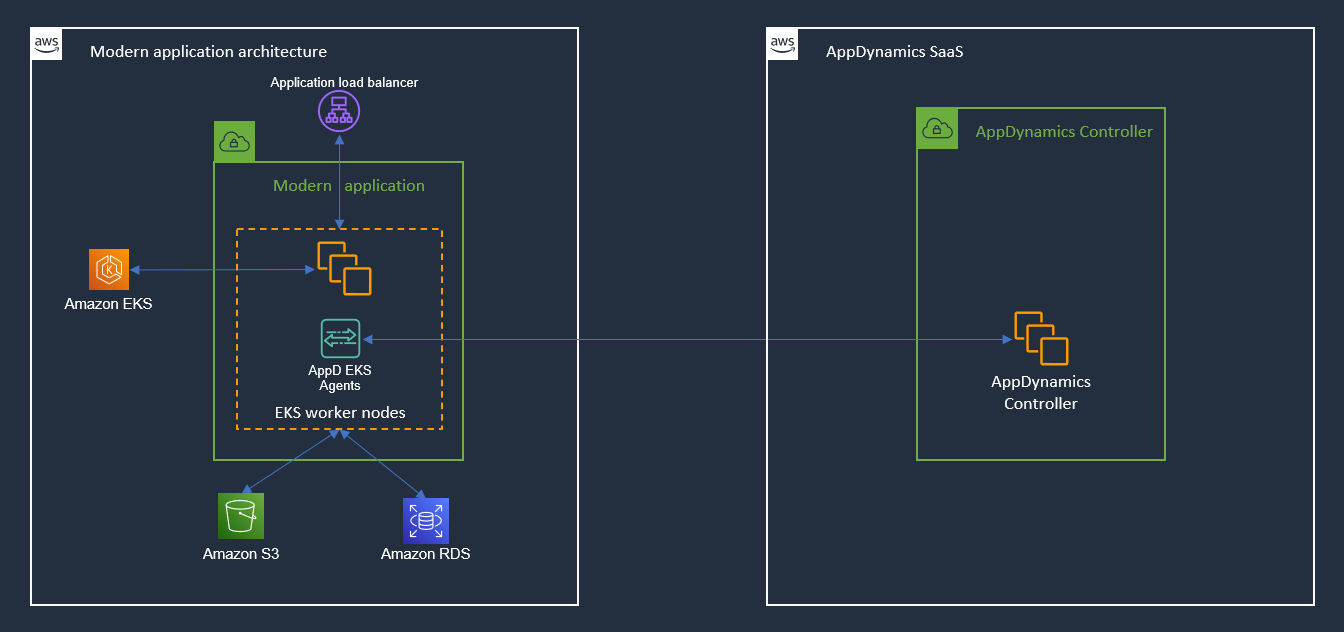Click the 'Amazon S3' text label
Screen dimensions: 1344x632
tap(240, 553)
